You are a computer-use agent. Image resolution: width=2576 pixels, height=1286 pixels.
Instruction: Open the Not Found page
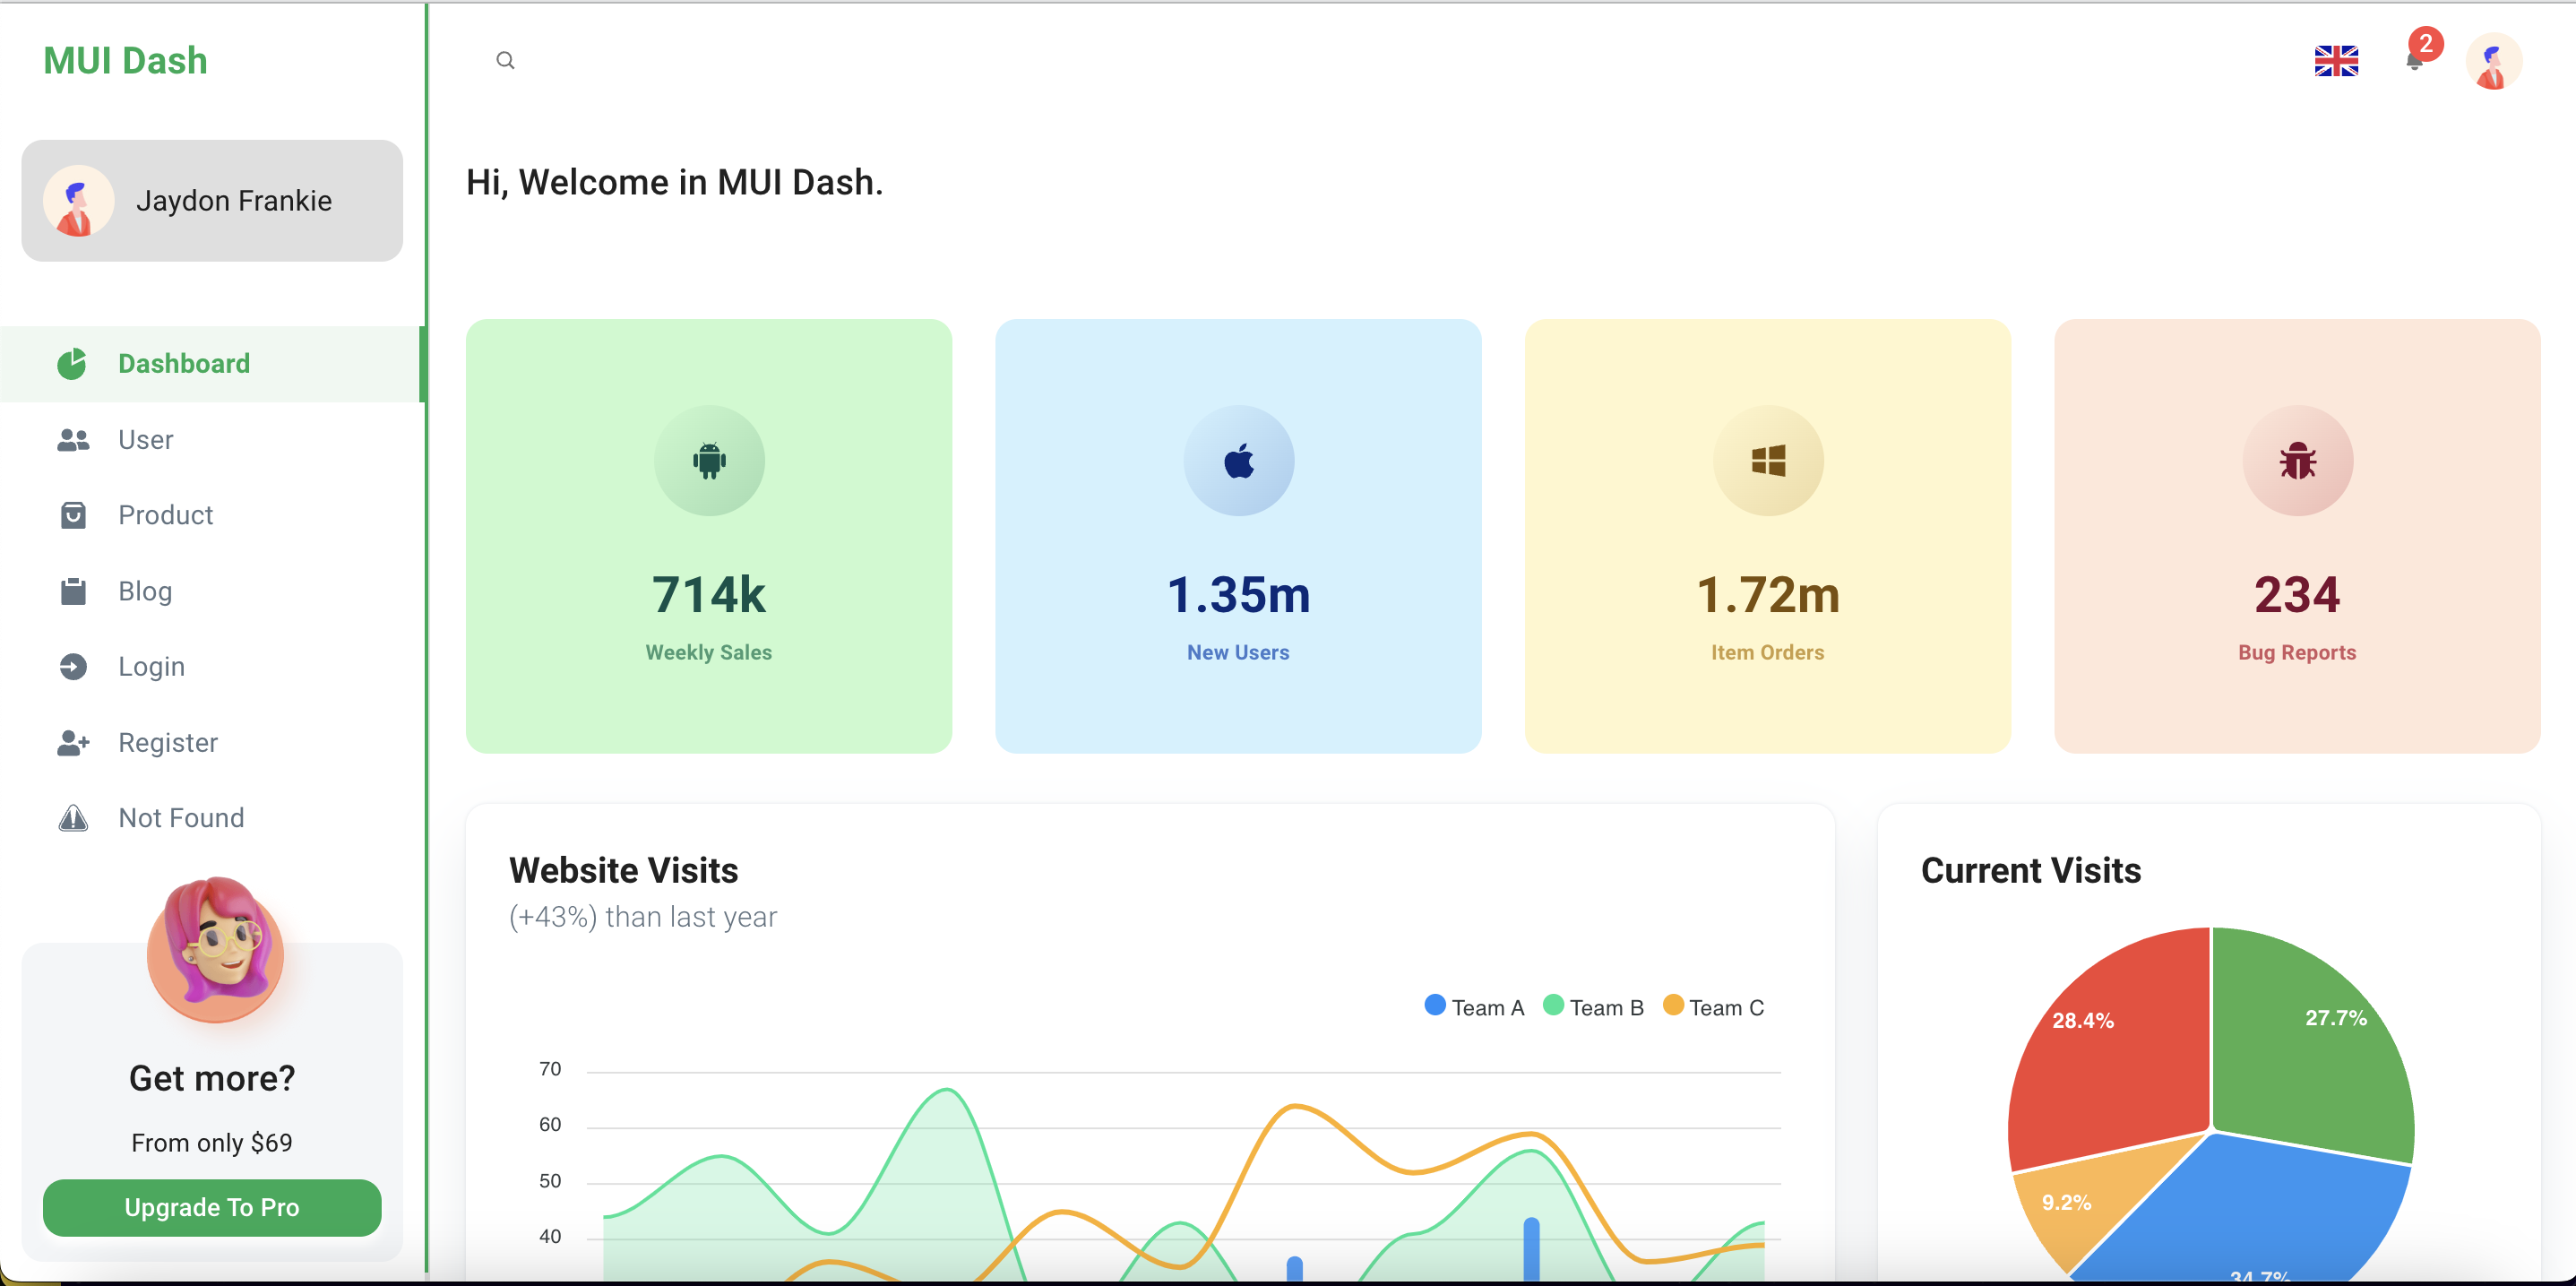[212, 818]
